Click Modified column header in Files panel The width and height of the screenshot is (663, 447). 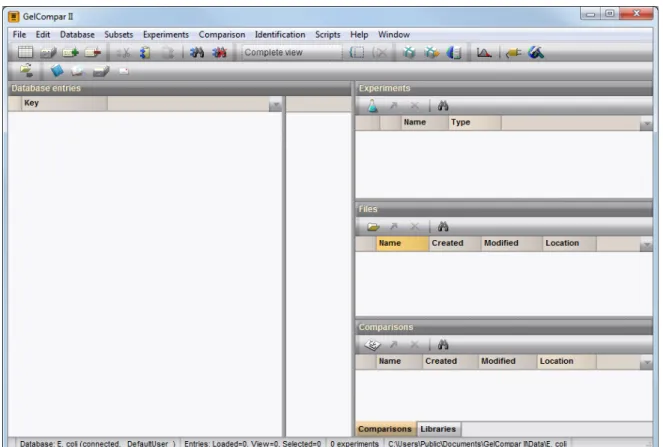click(x=512, y=243)
